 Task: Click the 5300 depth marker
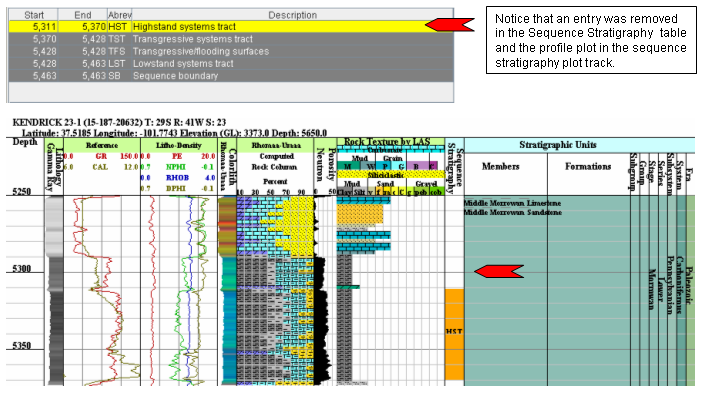coord(22,268)
